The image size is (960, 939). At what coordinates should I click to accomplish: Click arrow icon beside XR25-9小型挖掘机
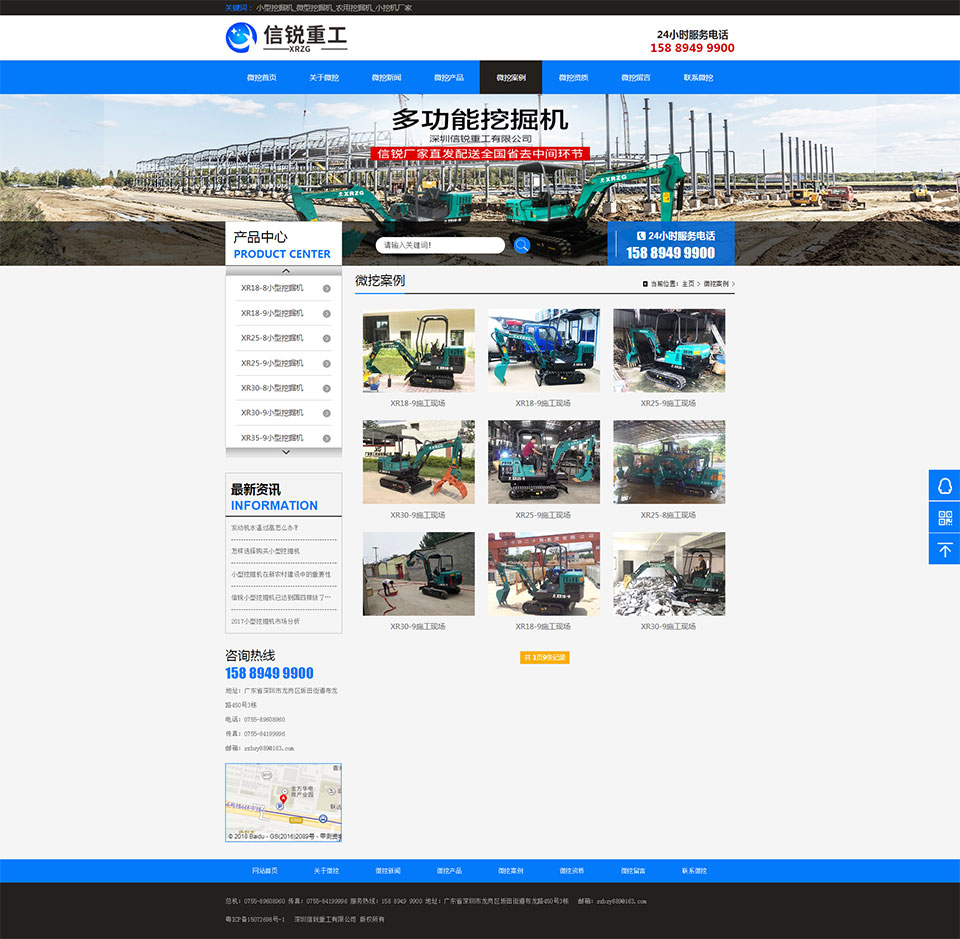coord(326,364)
